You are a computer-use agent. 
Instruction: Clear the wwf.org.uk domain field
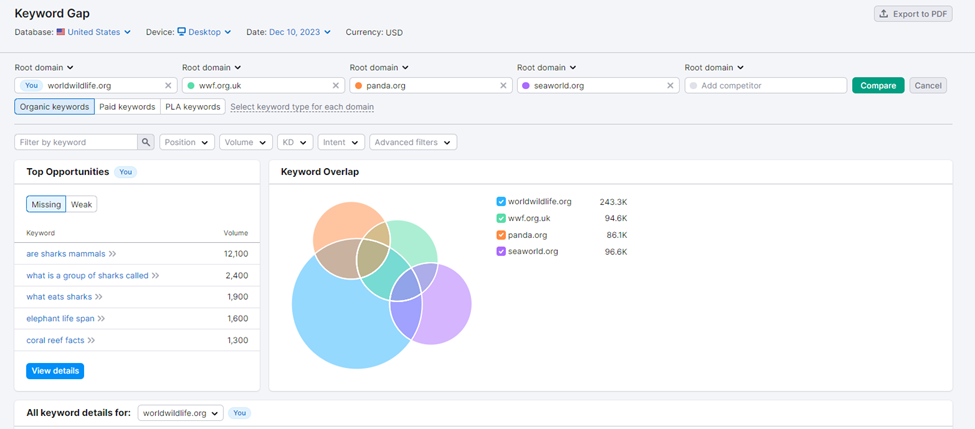(336, 86)
